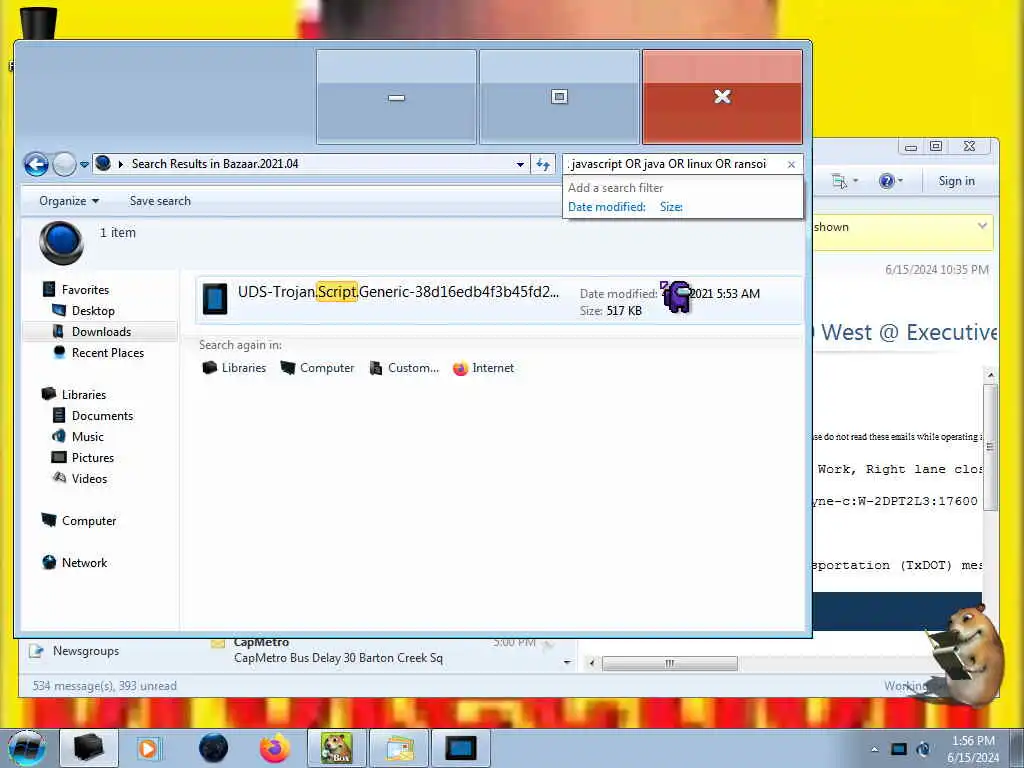This screenshot has width=1024, height=768.
Task: Click Search Results in Bazaar.2021.04 breadcrumb
Action: pyautogui.click(x=215, y=164)
